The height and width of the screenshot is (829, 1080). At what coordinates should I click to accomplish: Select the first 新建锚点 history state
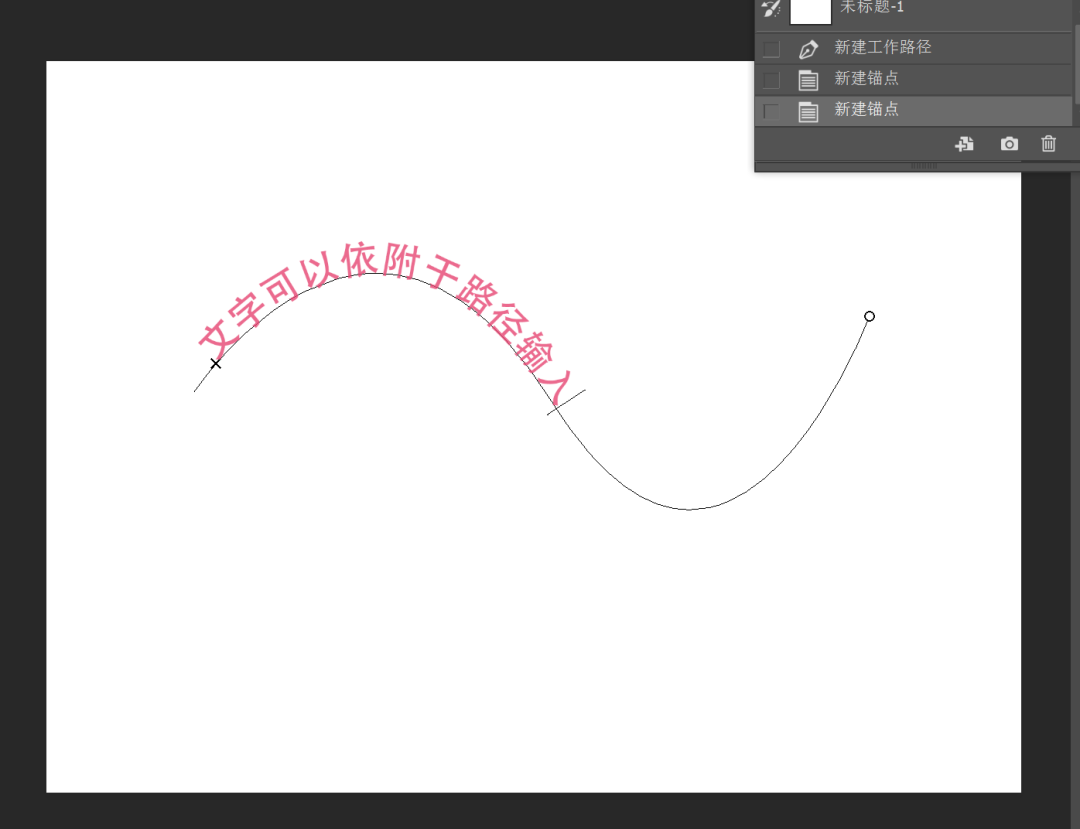(x=866, y=79)
